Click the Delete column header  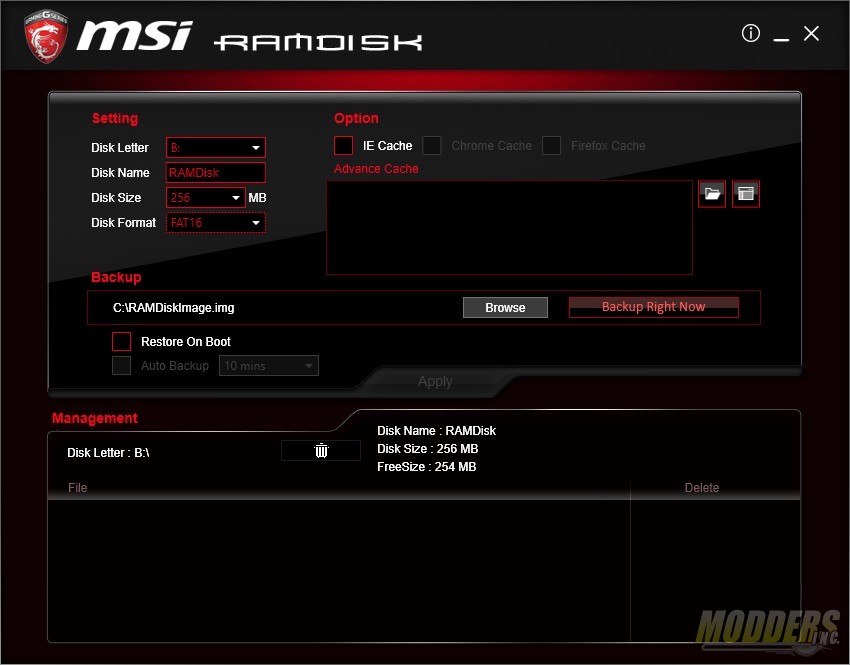click(x=702, y=488)
